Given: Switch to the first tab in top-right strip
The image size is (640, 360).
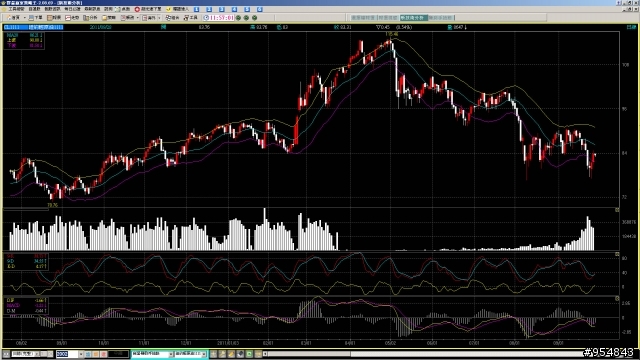Looking at the screenshot, I should 363,18.
